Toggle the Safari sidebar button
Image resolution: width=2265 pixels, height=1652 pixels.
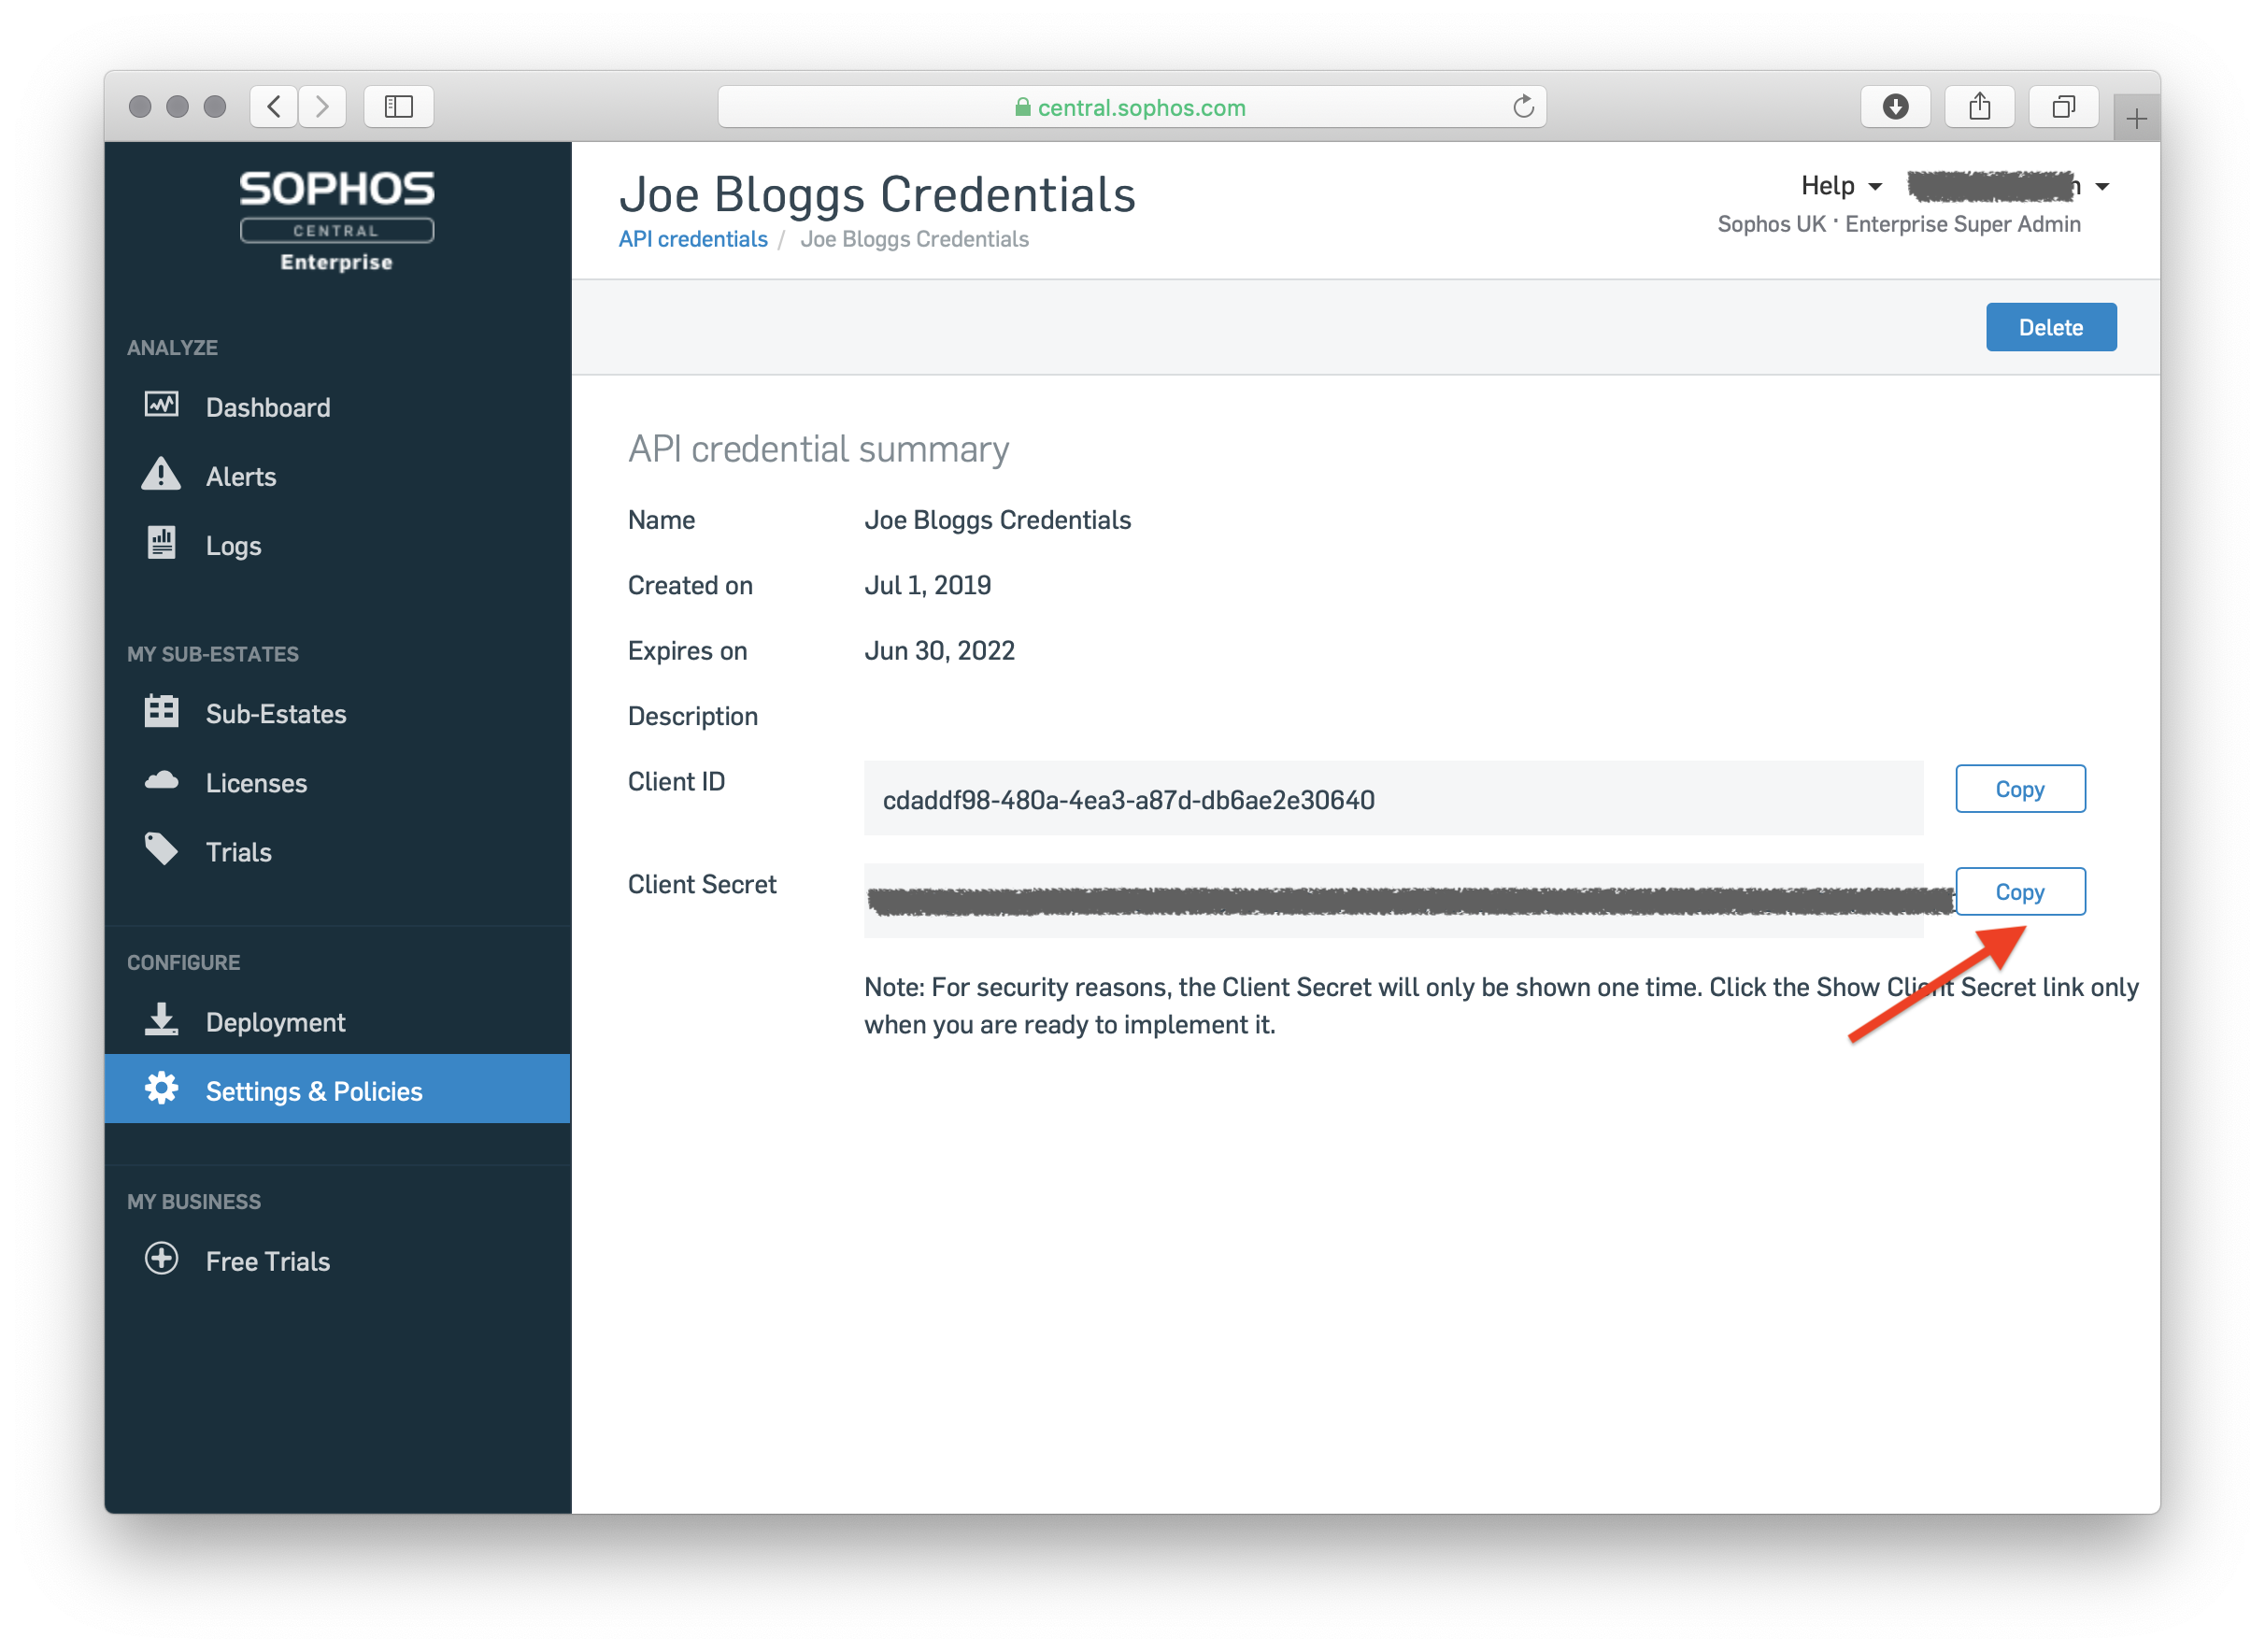pyautogui.click(x=399, y=106)
